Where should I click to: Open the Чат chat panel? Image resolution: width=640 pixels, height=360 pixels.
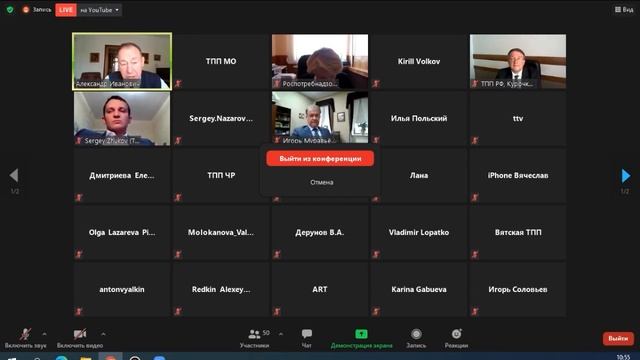pyautogui.click(x=307, y=338)
